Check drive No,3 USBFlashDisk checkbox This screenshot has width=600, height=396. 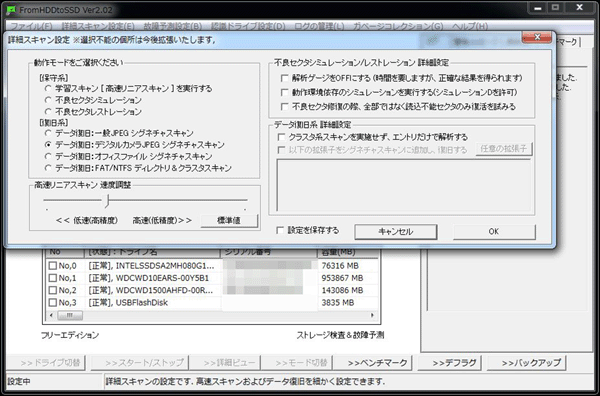click(53, 302)
